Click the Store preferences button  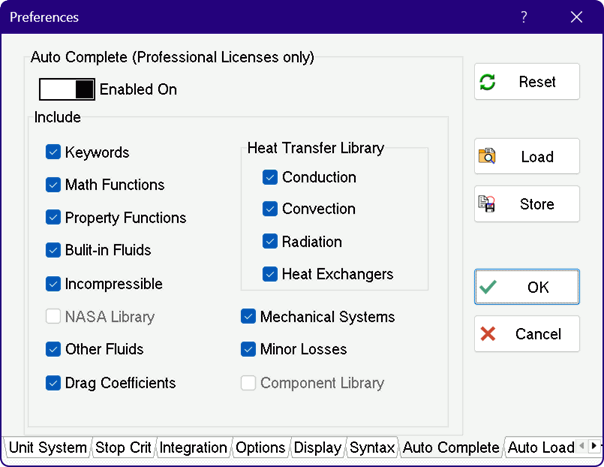[526, 204]
